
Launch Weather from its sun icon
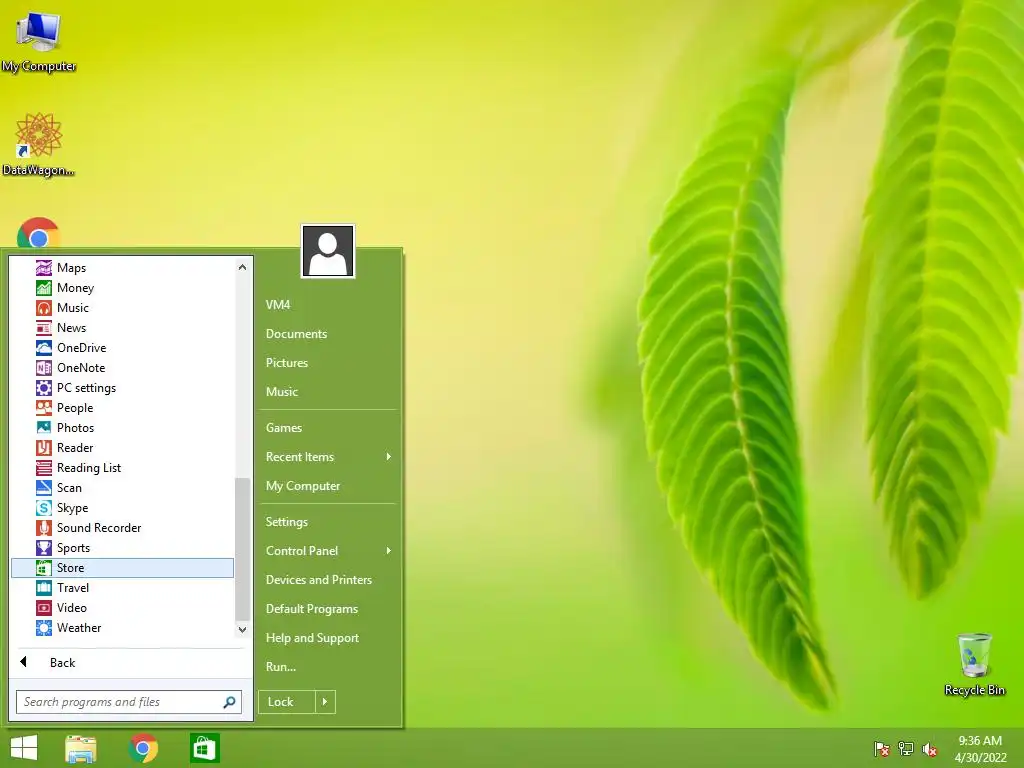pyautogui.click(x=44, y=628)
